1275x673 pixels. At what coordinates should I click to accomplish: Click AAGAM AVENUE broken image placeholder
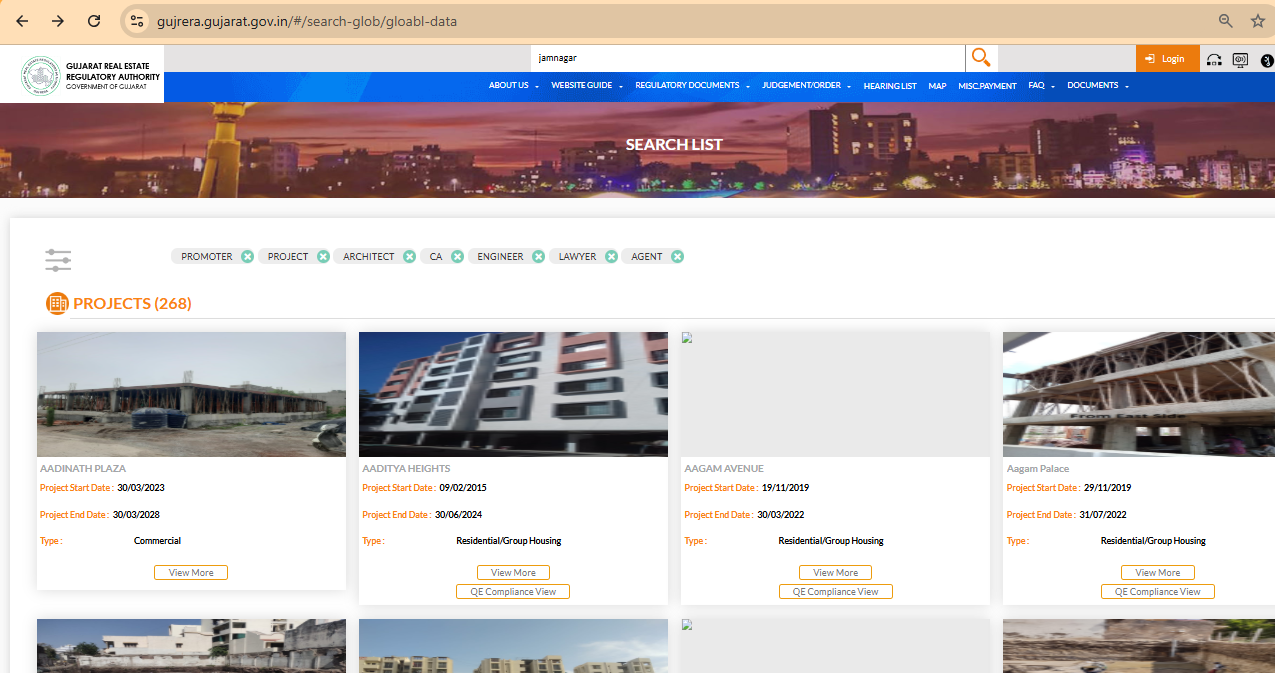(x=835, y=394)
